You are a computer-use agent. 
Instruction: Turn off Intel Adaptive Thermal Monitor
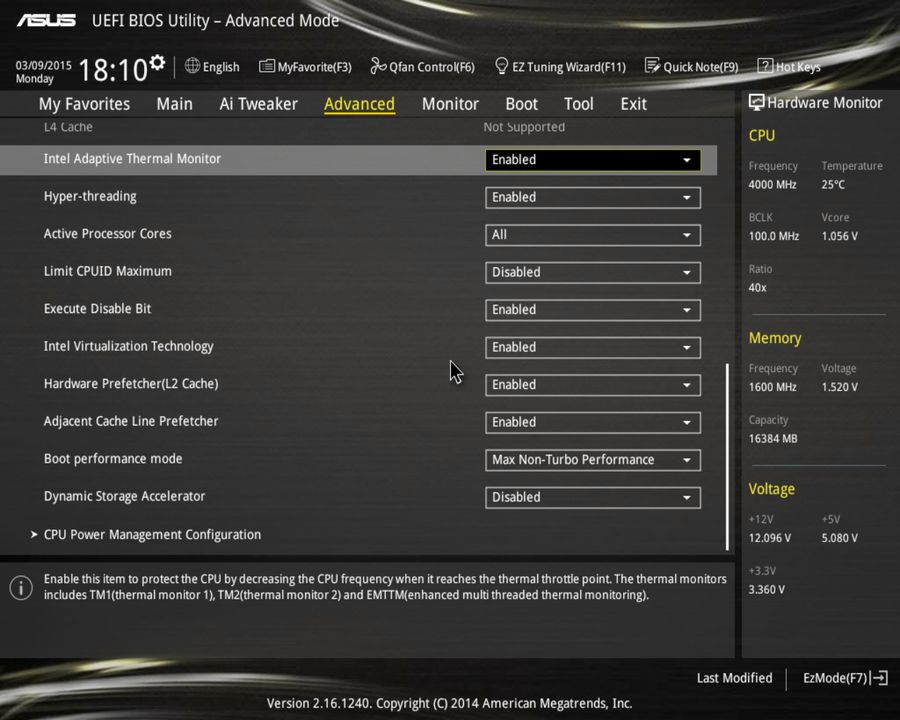tap(592, 159)
